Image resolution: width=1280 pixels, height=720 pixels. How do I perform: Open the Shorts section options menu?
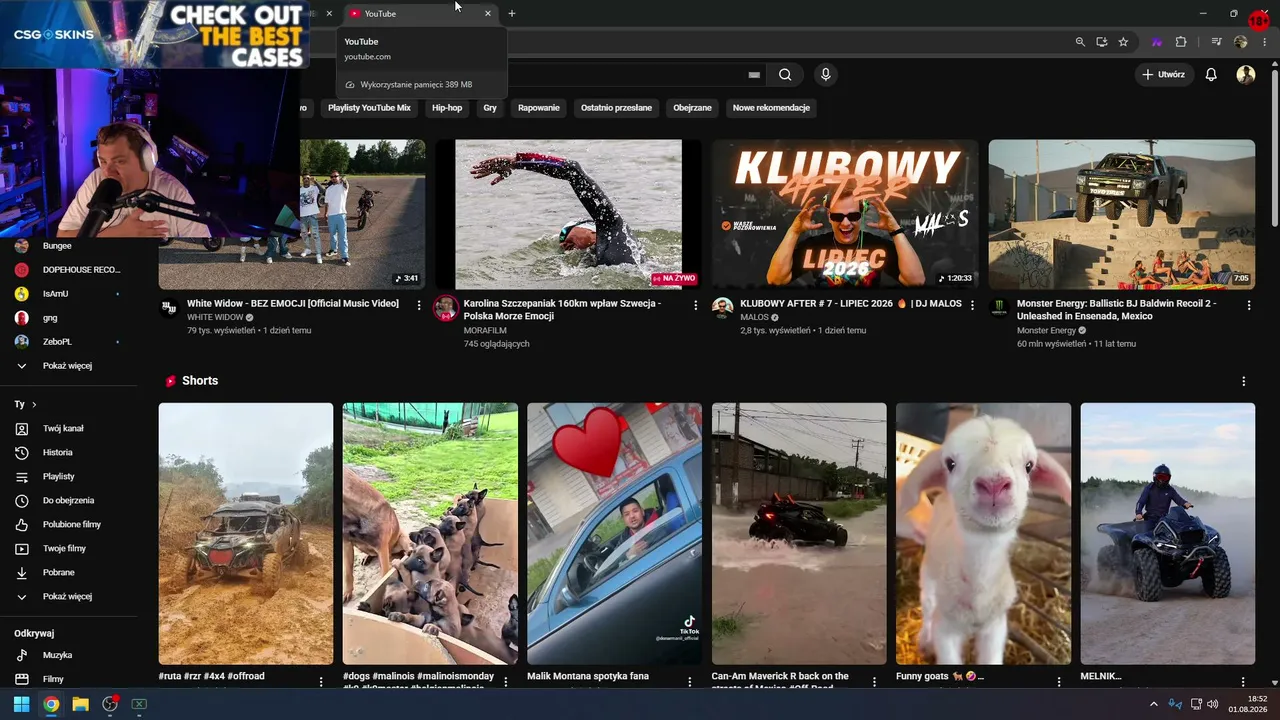point(1244,381)
